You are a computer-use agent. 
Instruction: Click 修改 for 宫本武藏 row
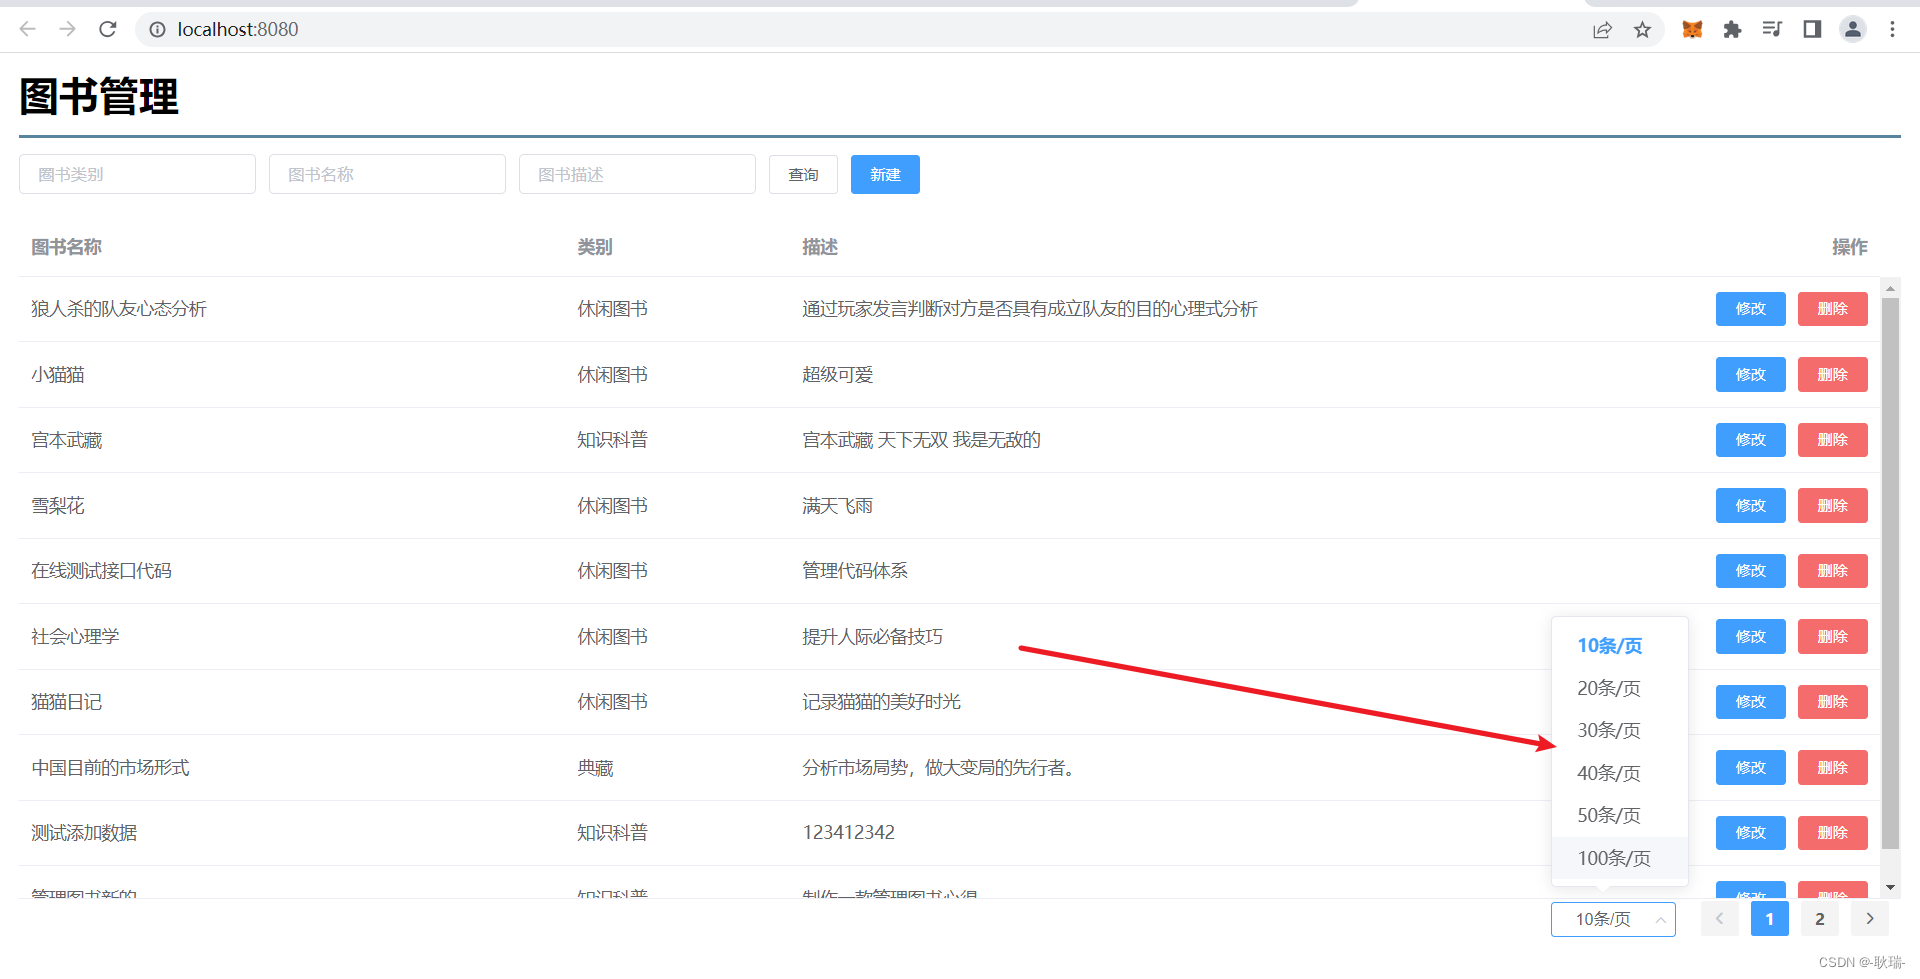pos(1751,440)
